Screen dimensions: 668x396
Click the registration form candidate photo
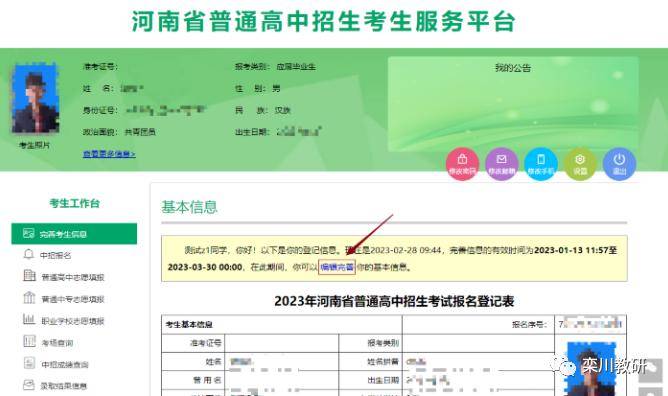point(592,369)
